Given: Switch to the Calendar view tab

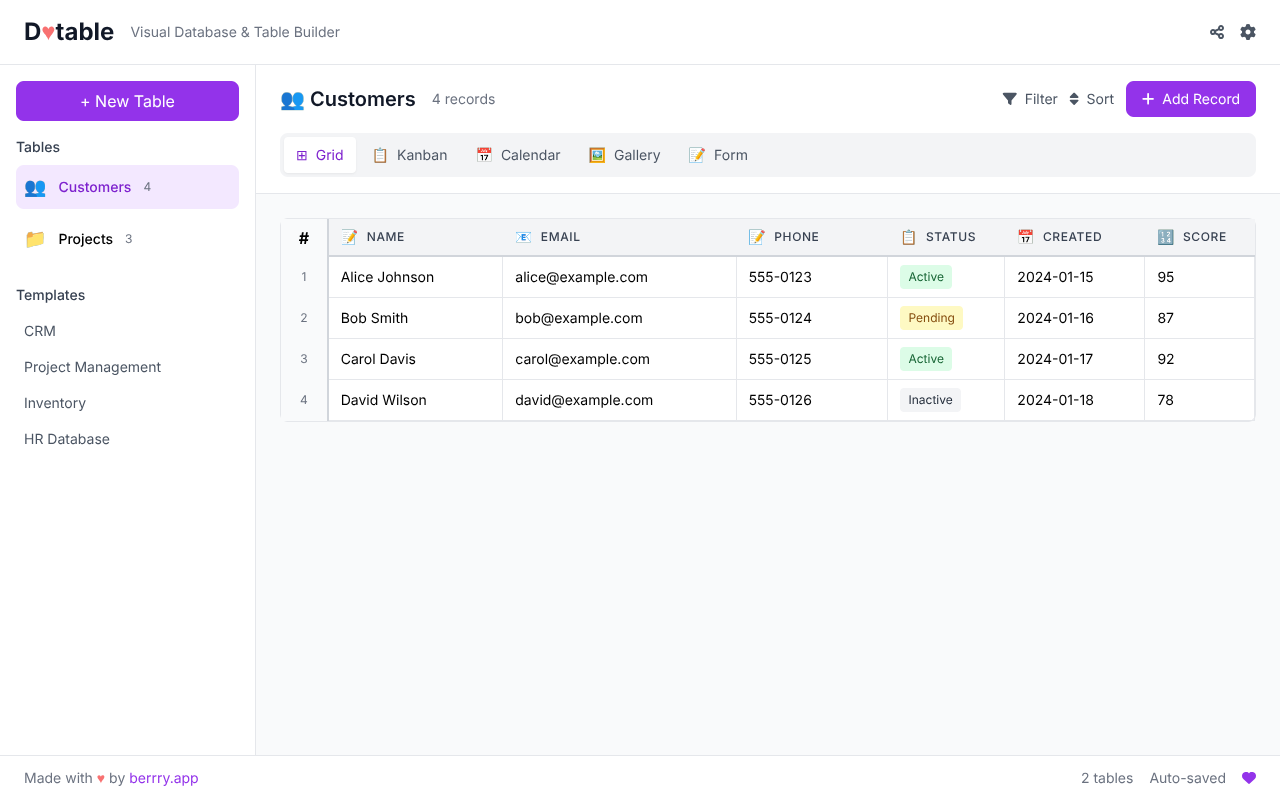Looking at the screenshot, I should coord(518,155).
